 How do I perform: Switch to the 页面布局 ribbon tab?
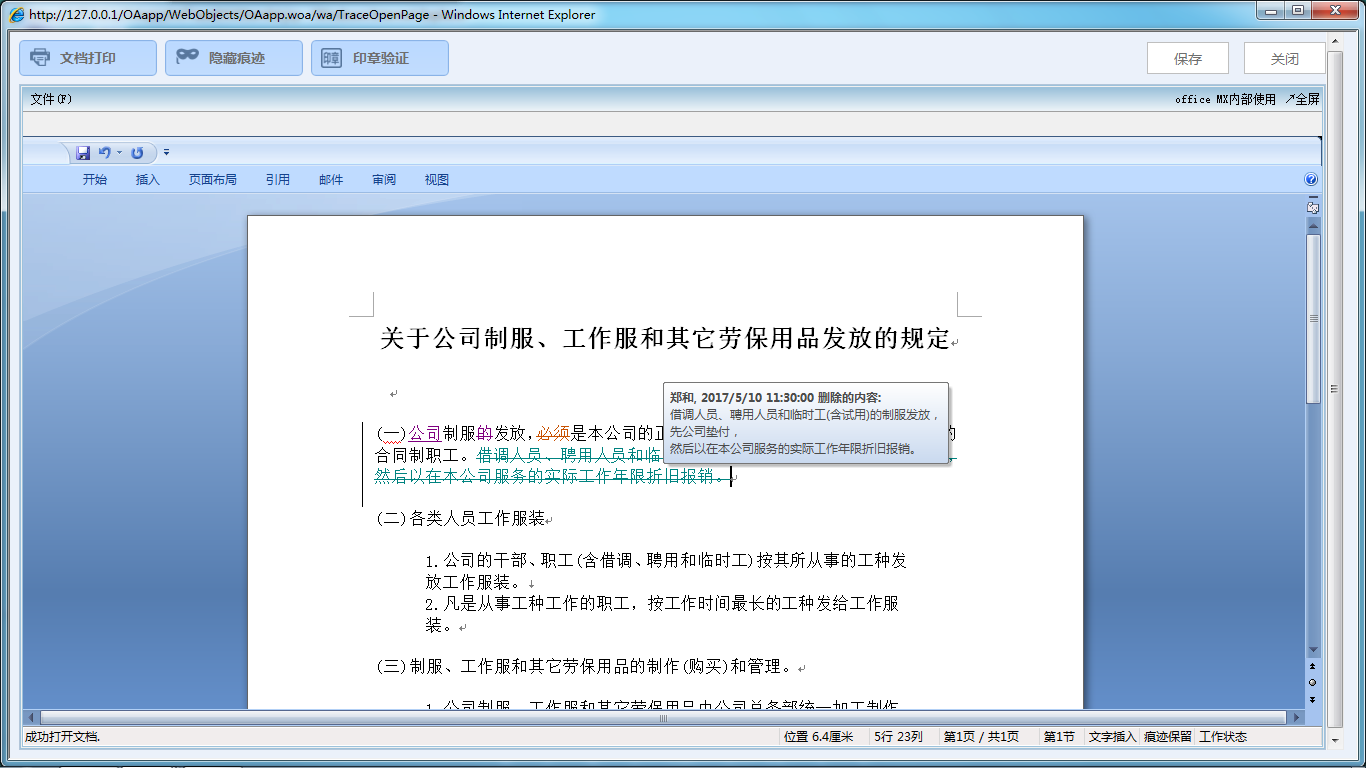(x=212, y=179)
